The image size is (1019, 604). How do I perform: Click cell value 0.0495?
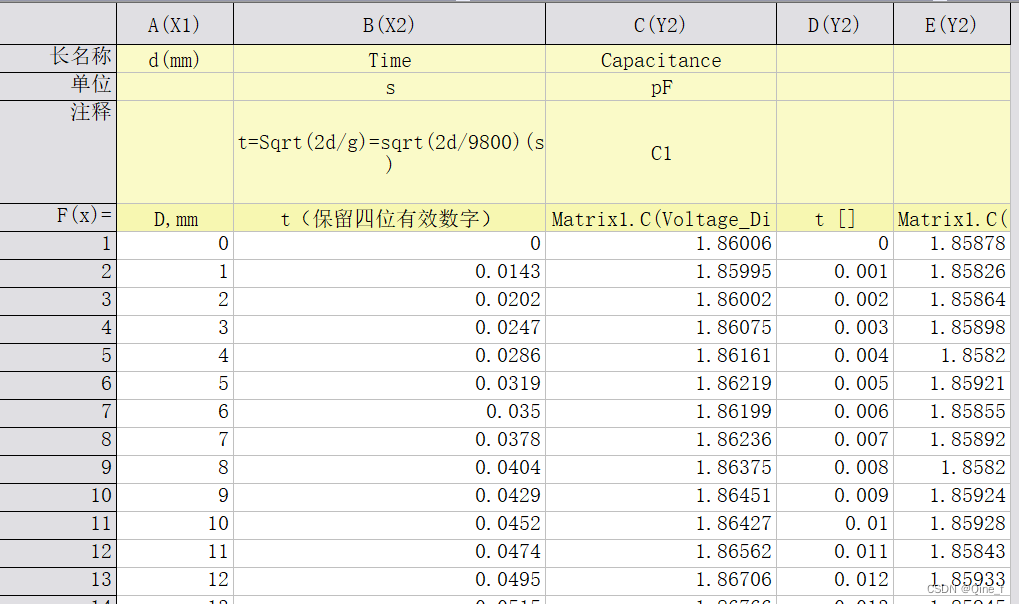click(389, 581)
